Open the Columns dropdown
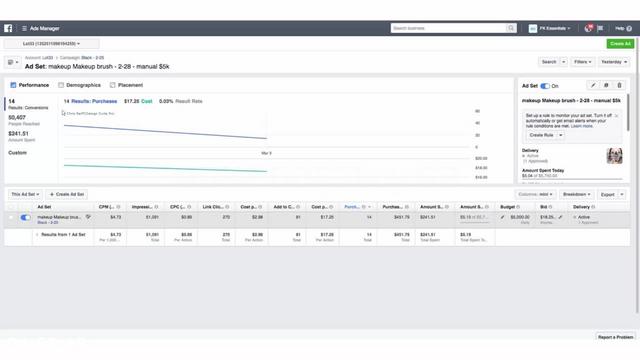This screenshot has height=360, width=640. (x=535, y=194)
